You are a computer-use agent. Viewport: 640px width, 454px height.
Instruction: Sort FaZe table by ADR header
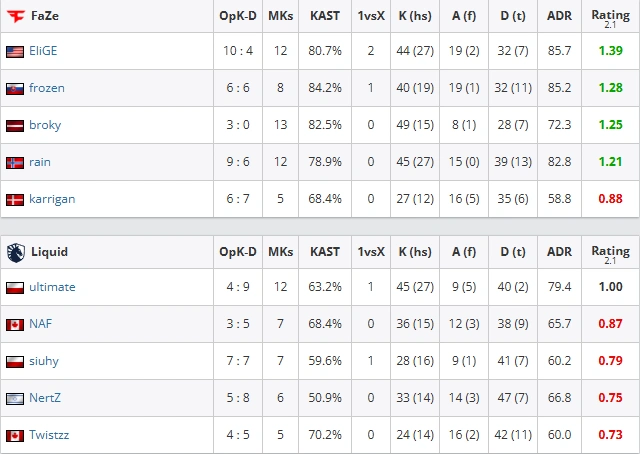pyautogui.click(x=559, y=16)
